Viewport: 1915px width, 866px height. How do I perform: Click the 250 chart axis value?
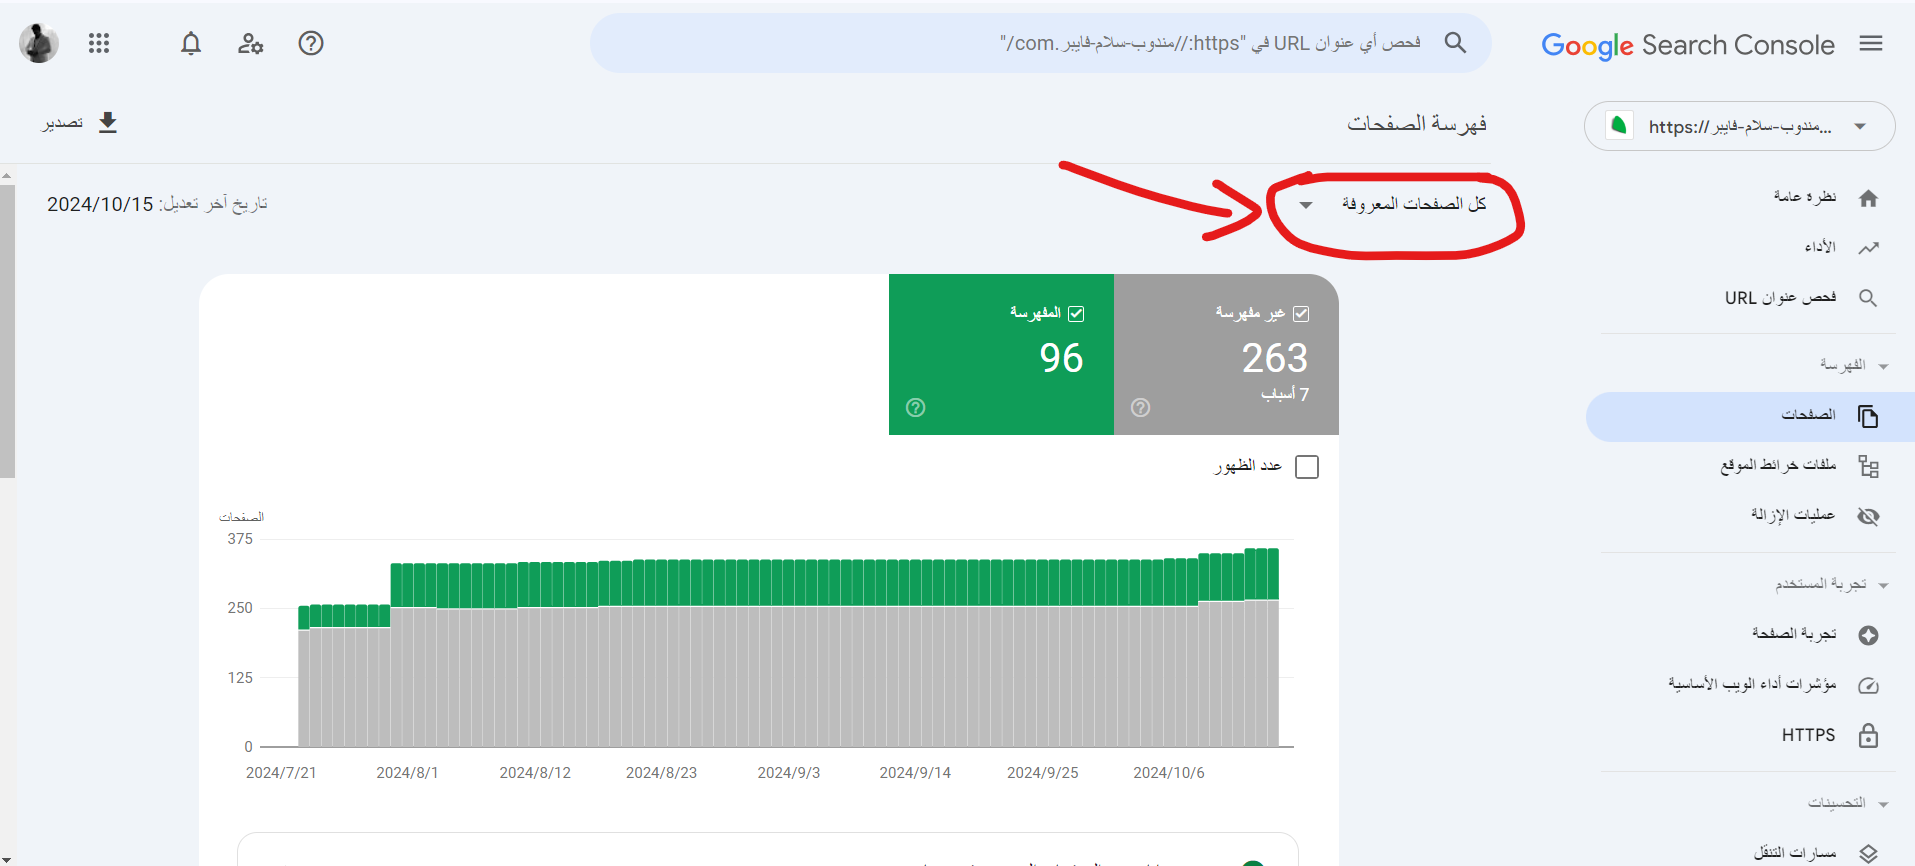[240, 608]
